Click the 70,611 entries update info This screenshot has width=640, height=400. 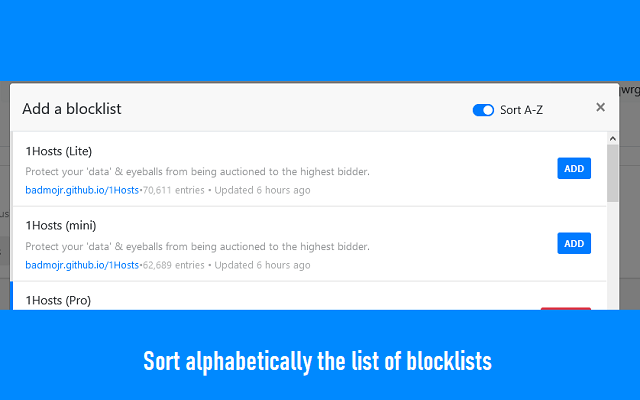click(226, 190)
